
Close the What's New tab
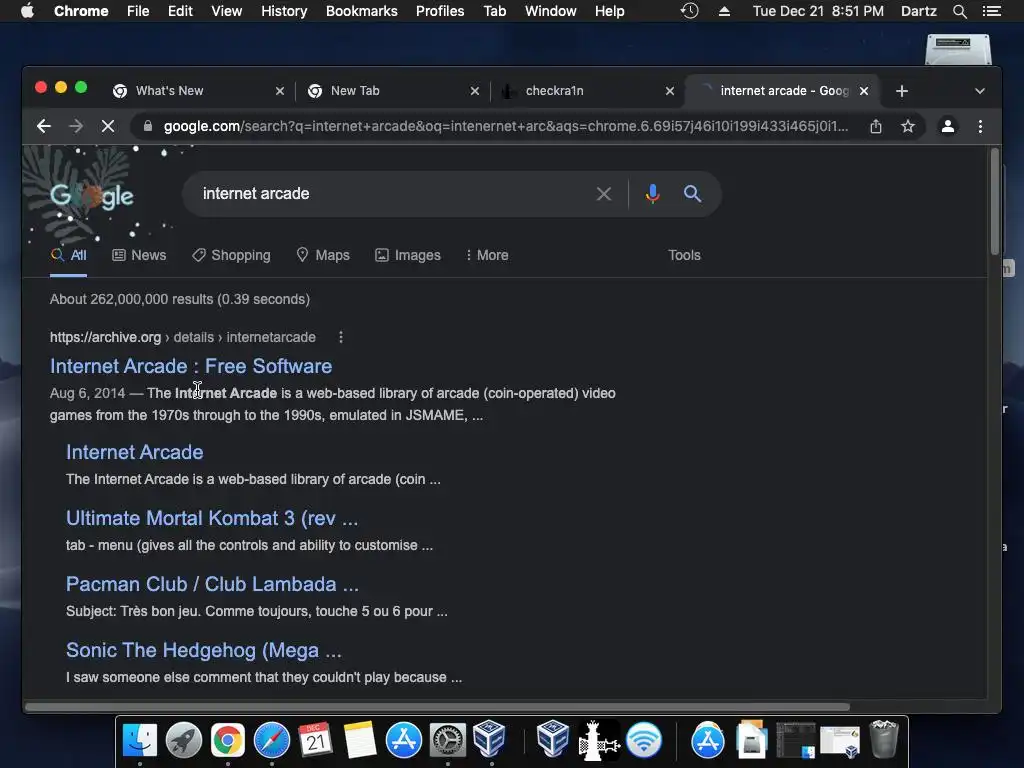(280, 91)
